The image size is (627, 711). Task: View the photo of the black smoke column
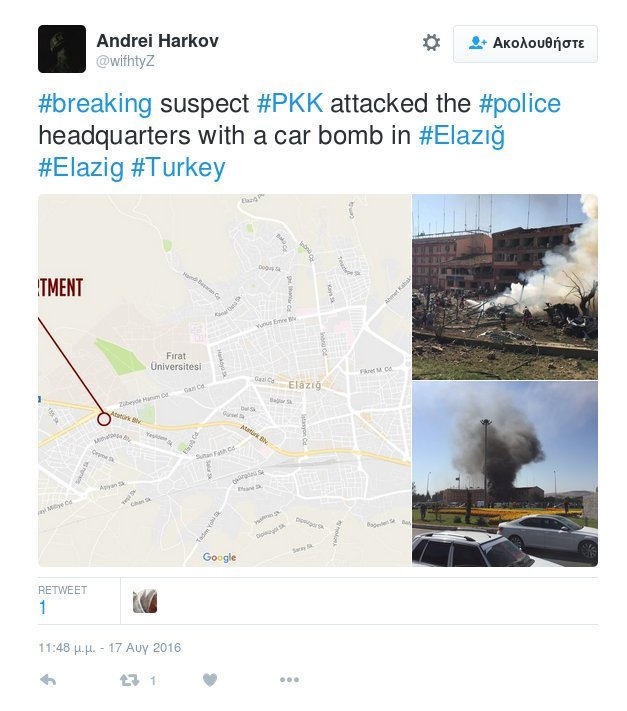point(505,474)
